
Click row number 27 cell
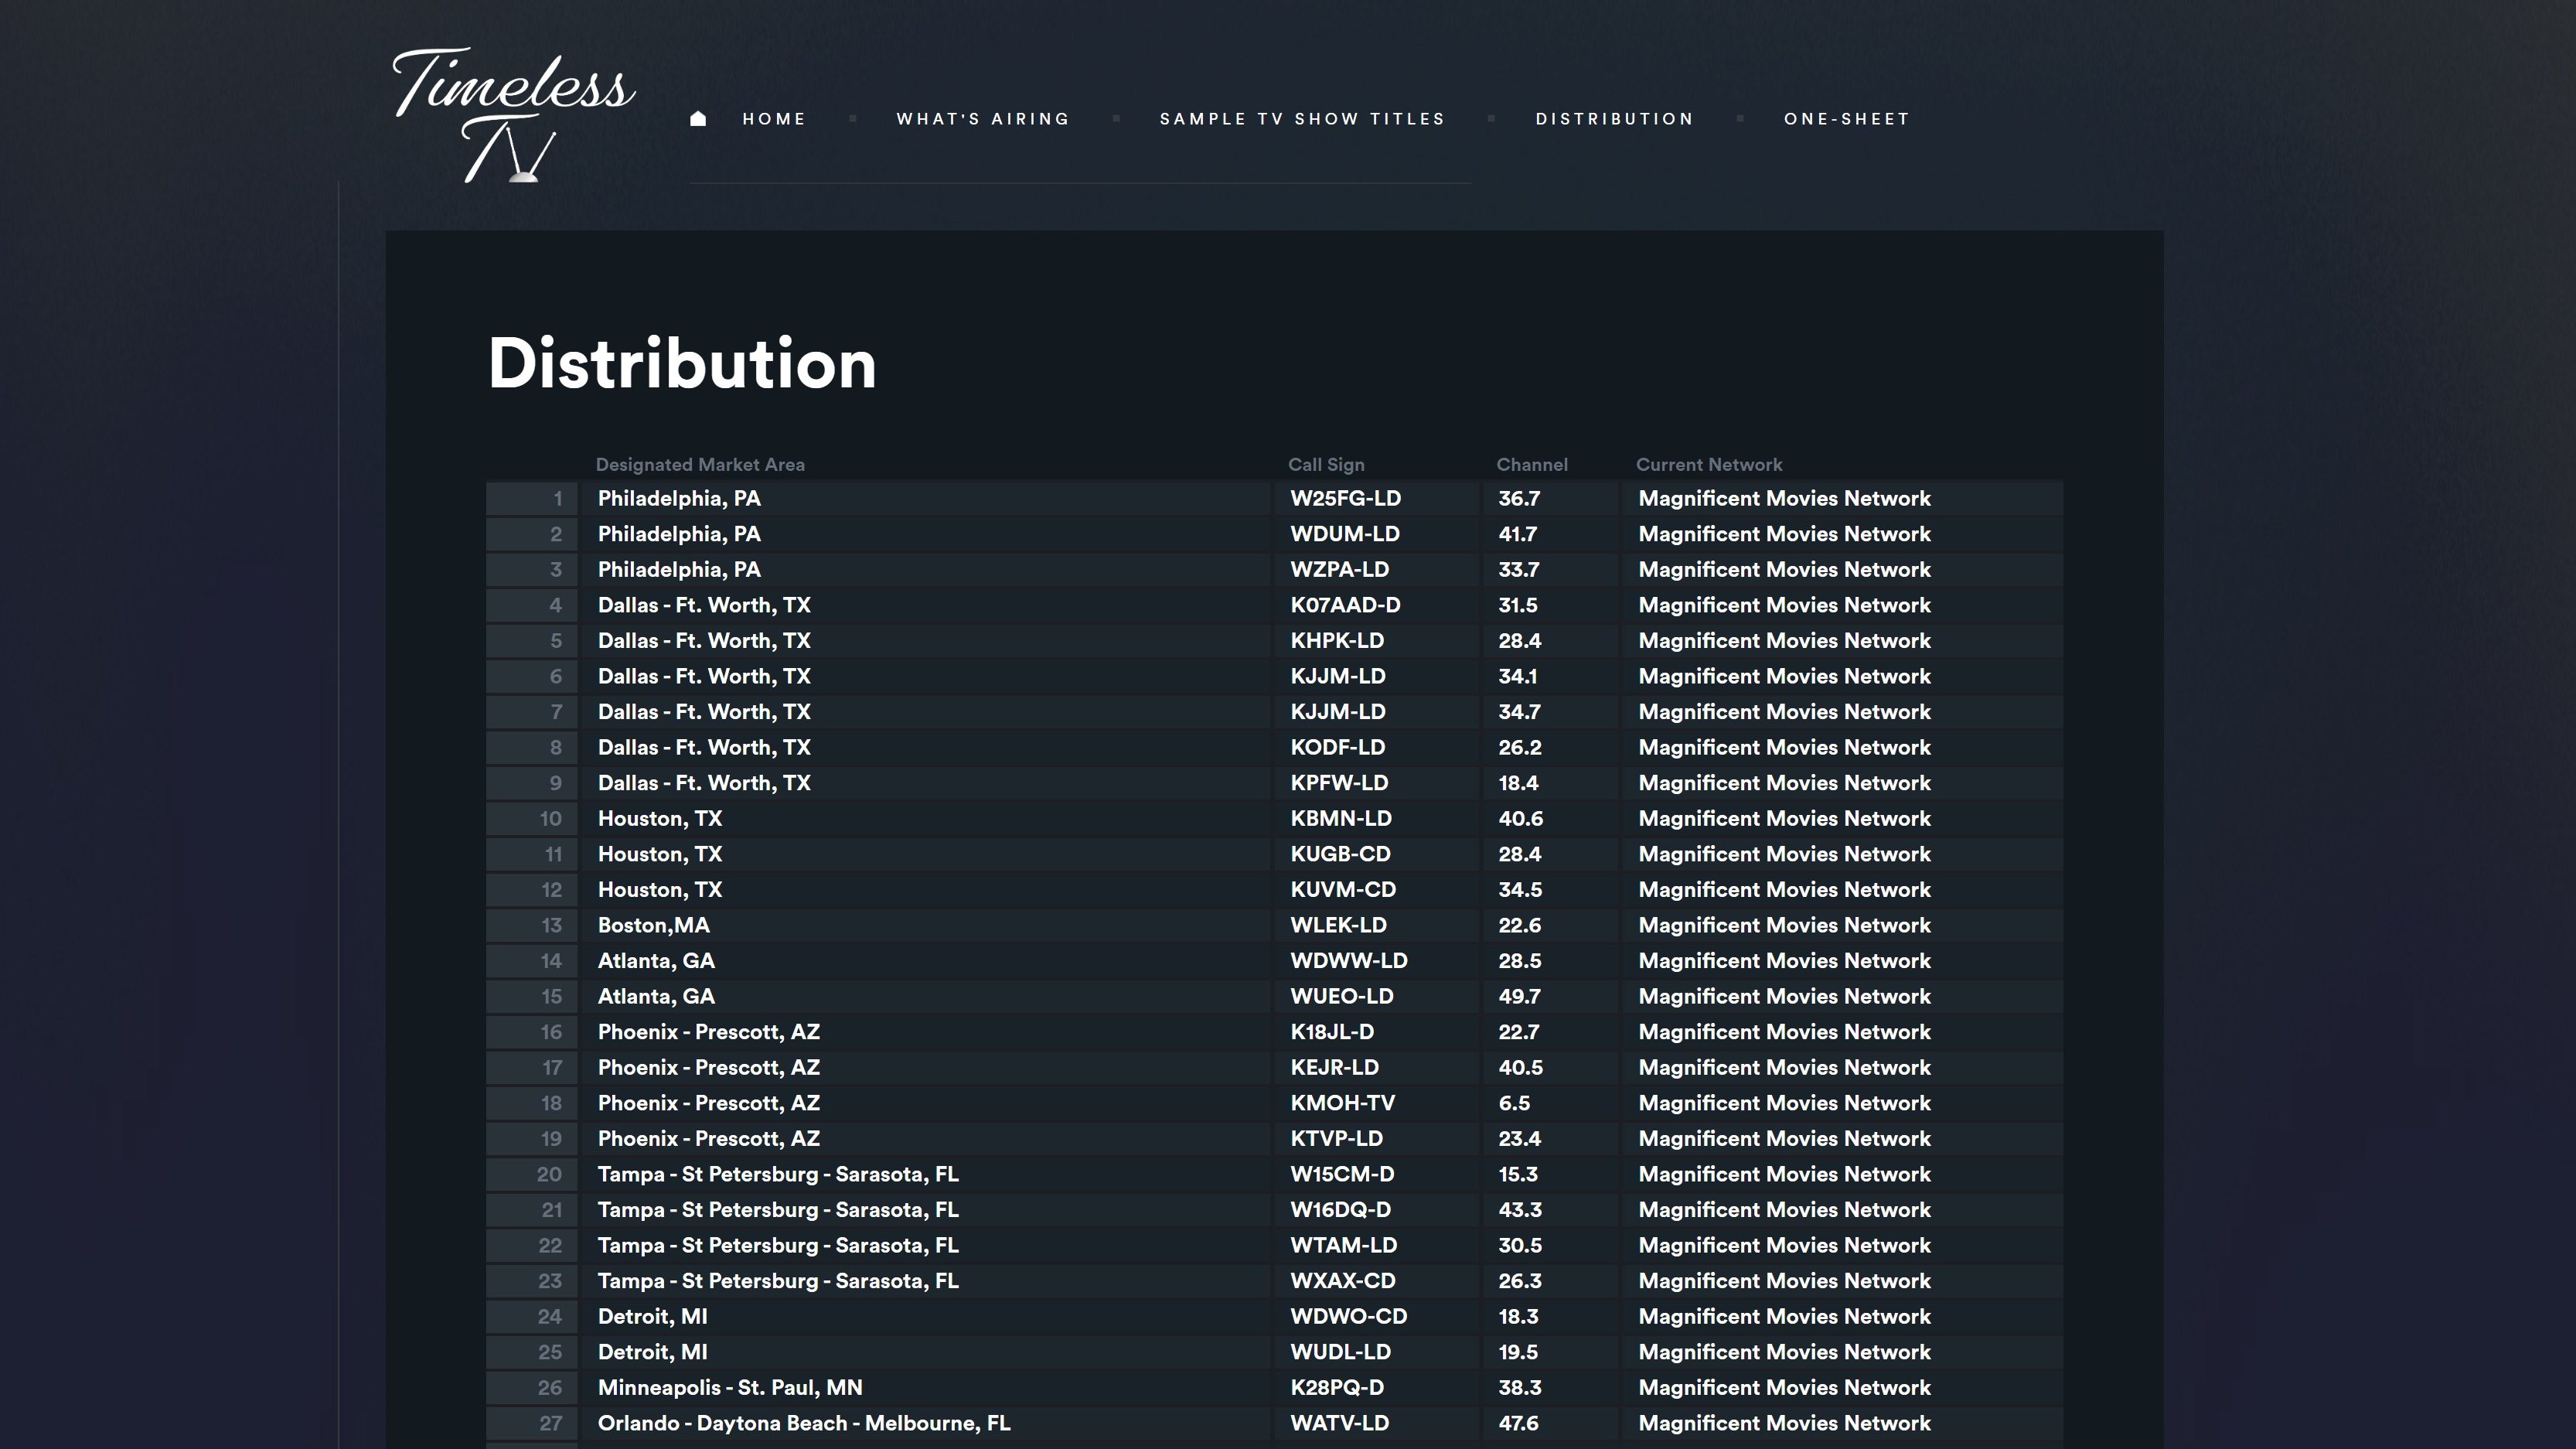532,1424
